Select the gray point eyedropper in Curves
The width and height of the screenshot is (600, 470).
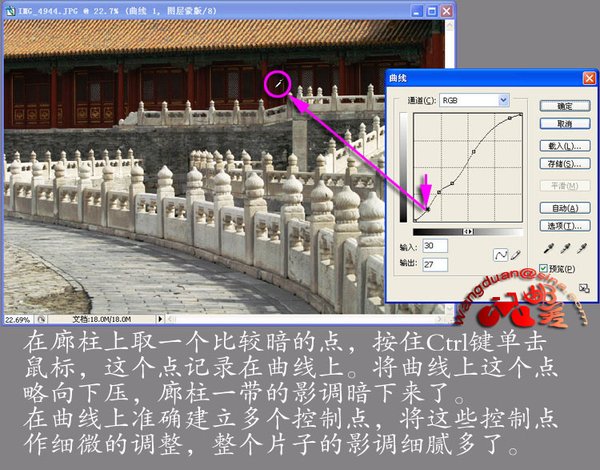(x=563, y=247)
